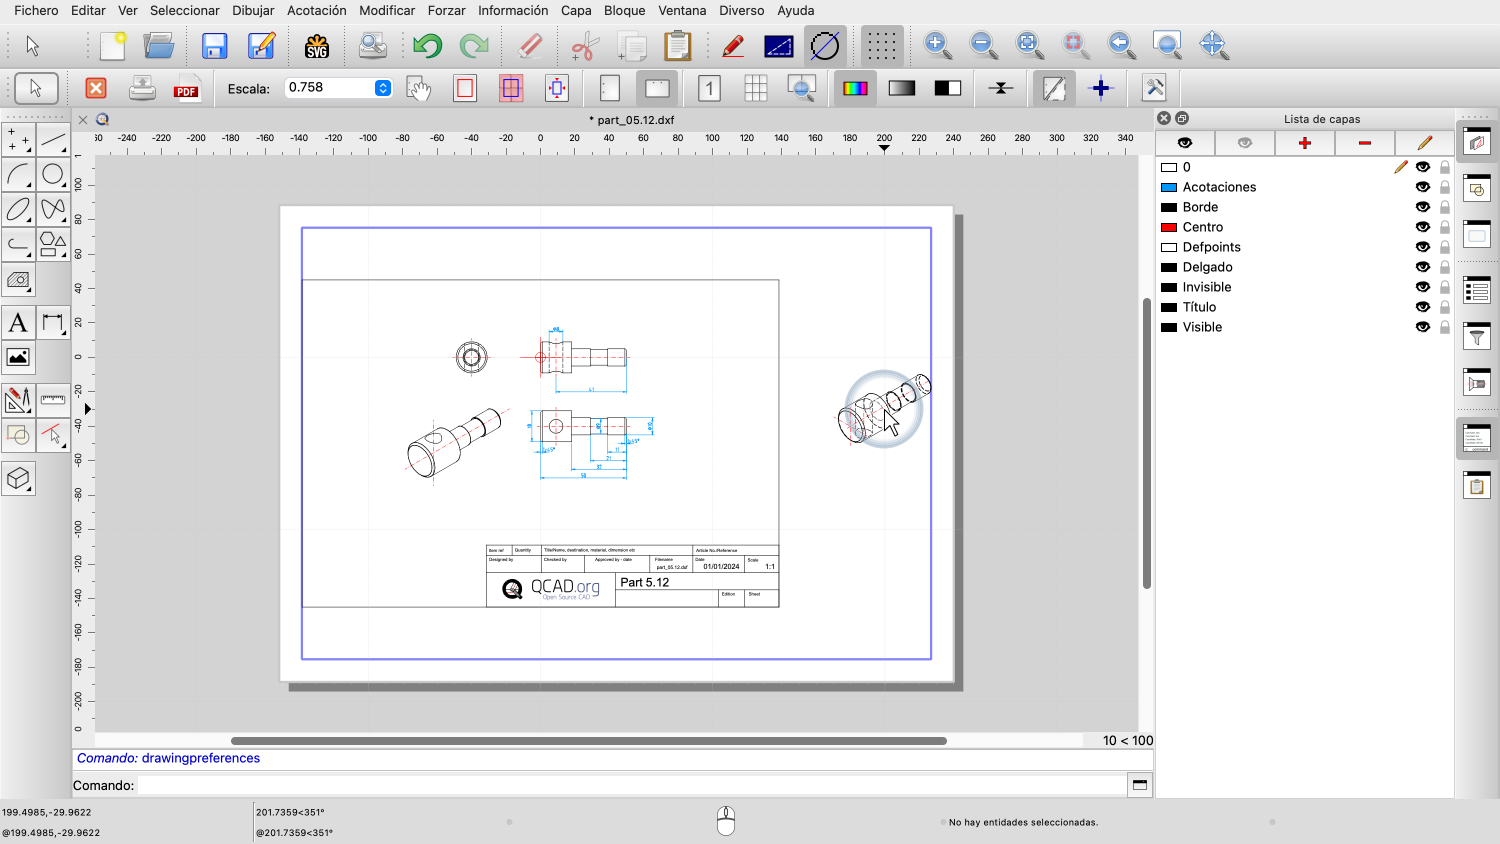Click the red swatch of the Centro layer
The width and height of the screenshot is (1500, 844).
tap(1168, 227)
